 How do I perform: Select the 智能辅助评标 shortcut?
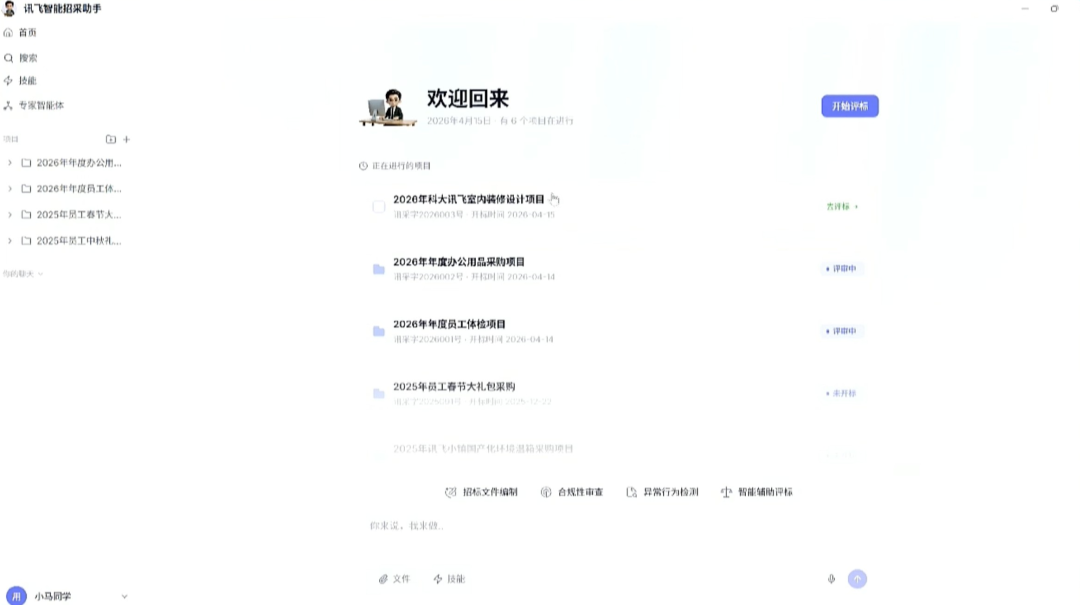[x=757, y=492]
